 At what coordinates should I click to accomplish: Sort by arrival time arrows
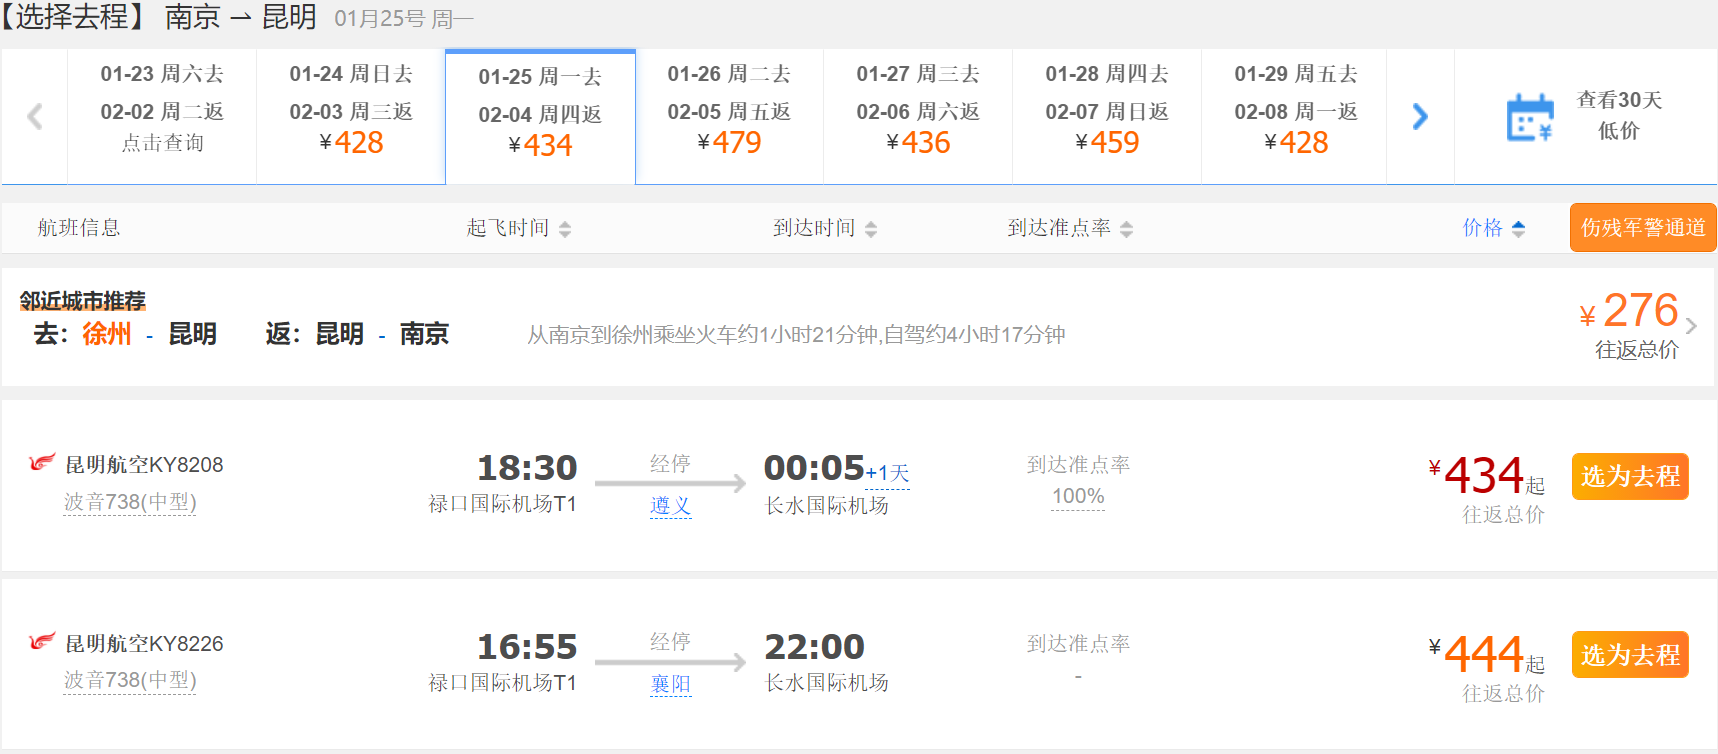(x=871, y=229)
